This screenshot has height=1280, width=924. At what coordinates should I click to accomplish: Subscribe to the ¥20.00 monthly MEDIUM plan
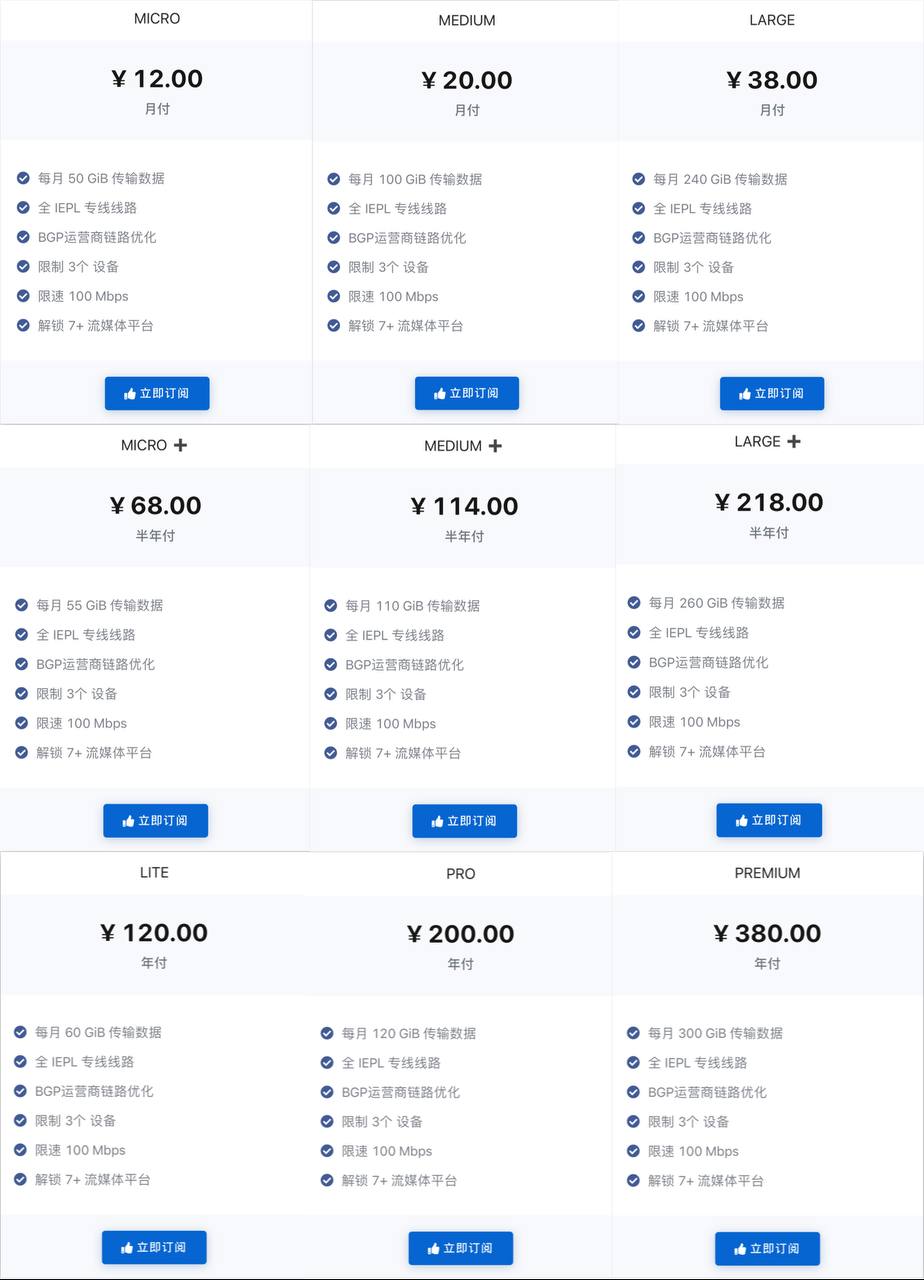click(x=466, y=394)
